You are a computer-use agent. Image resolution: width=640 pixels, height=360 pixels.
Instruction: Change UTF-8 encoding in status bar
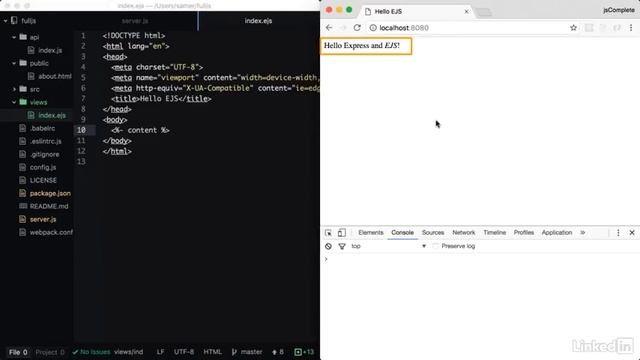pyautogui.click(x=184, y=352)
